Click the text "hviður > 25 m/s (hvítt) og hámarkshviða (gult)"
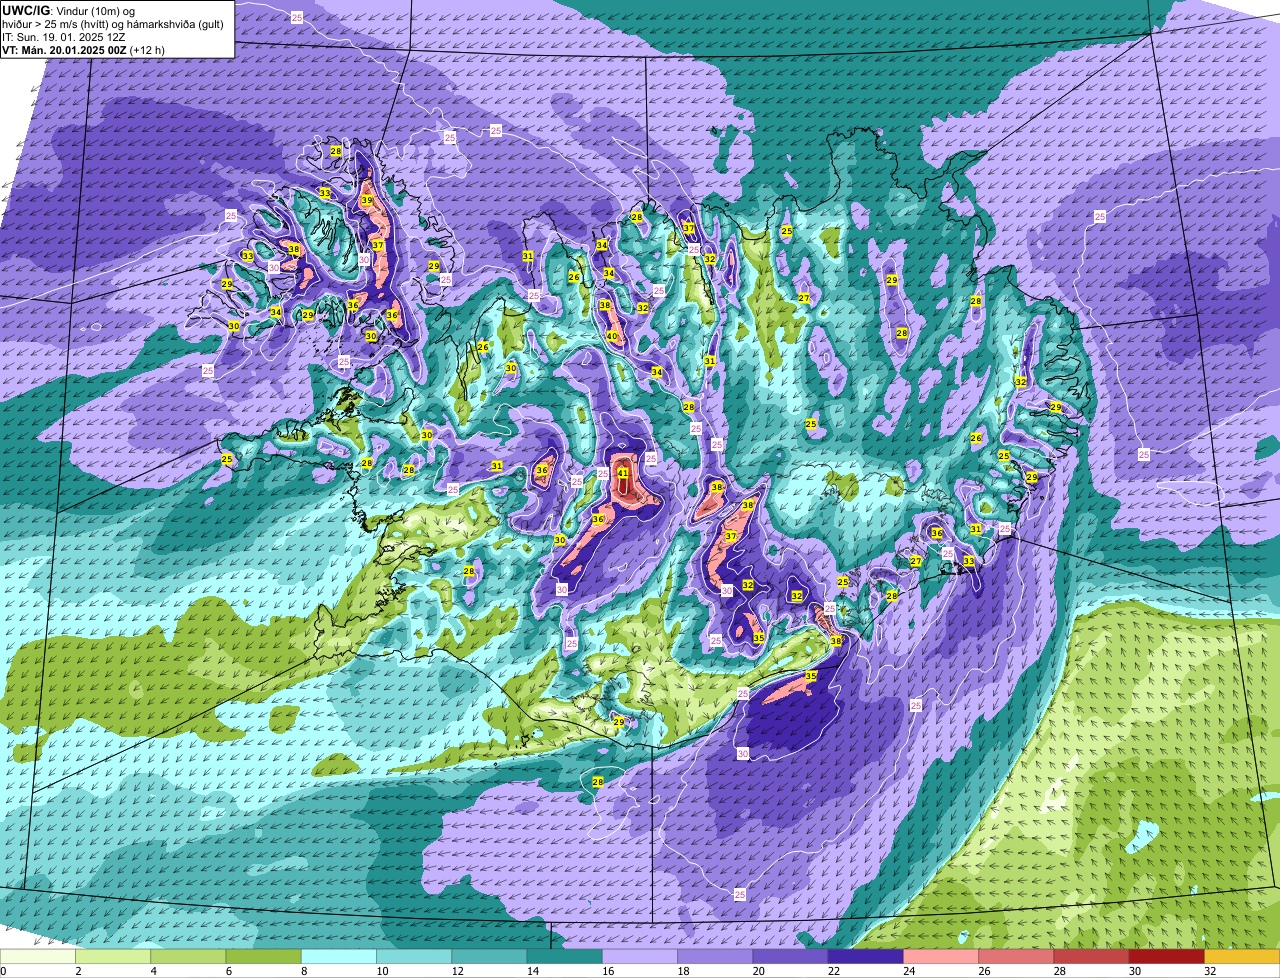 (x=113, y=24)
